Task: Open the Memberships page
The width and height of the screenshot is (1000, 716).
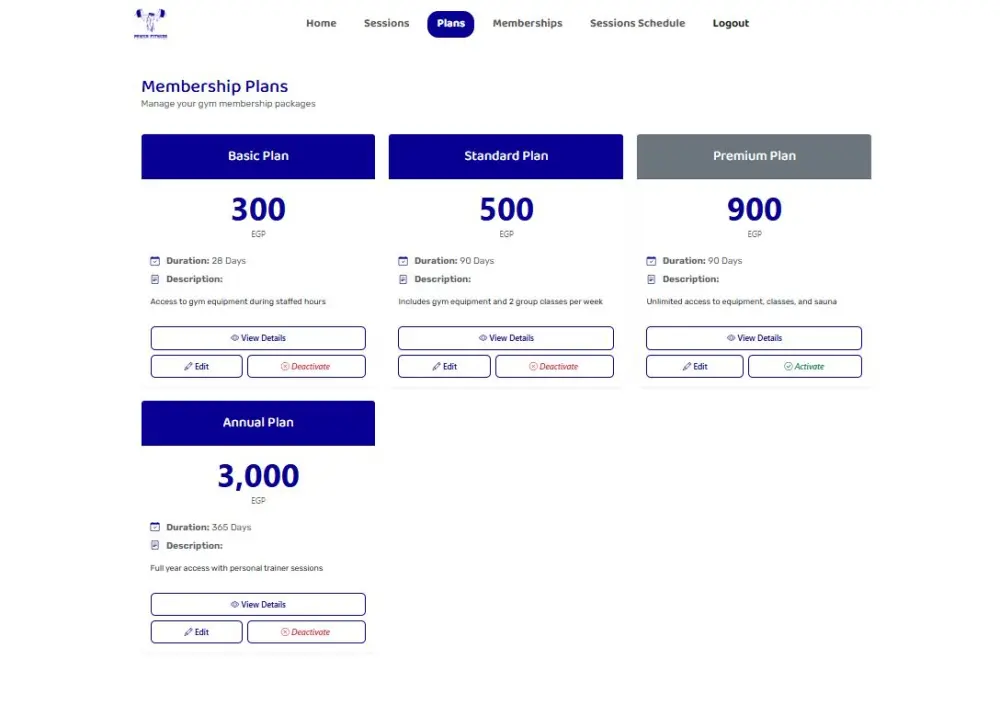Action: click(x=527, y=23)
